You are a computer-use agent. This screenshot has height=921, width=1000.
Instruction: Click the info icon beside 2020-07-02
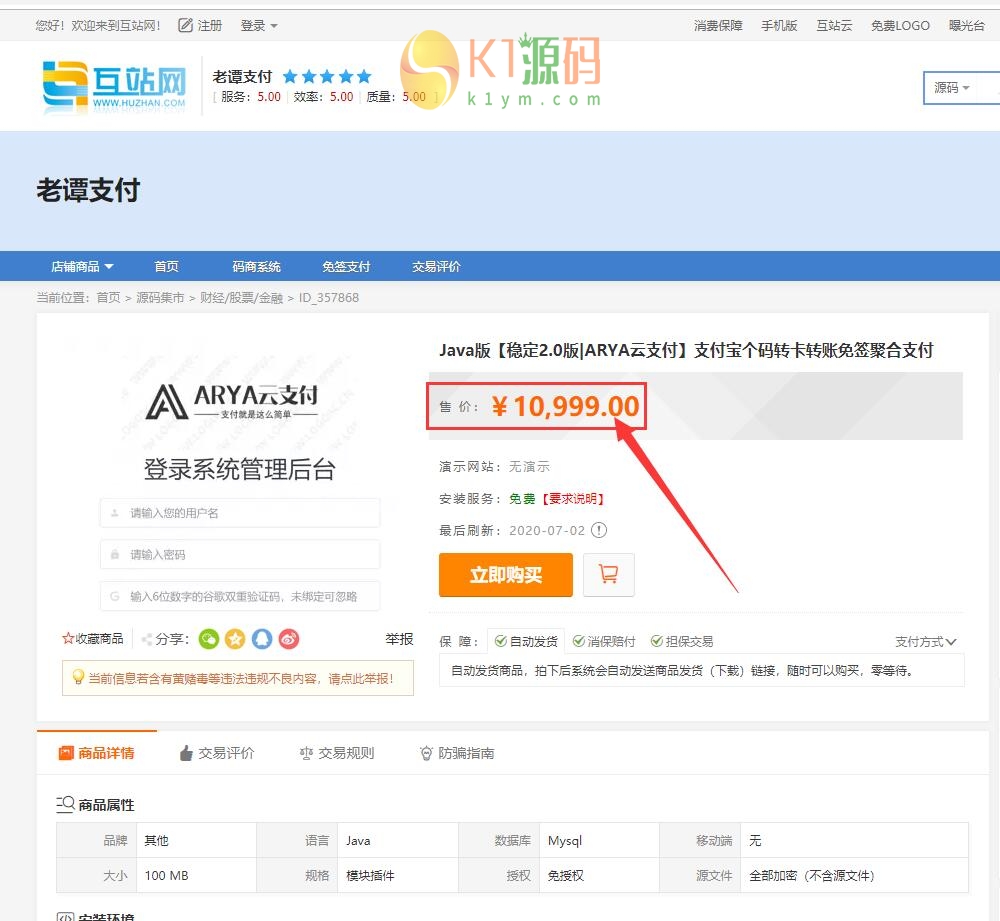(599, 530)
